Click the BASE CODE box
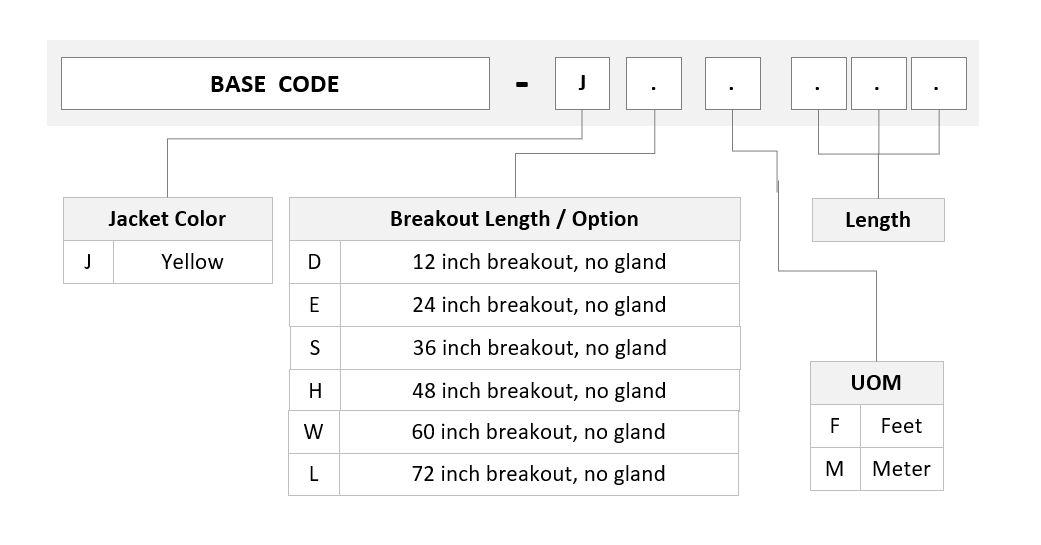This screenshot has height=545, width=1041. coord(275,84)
